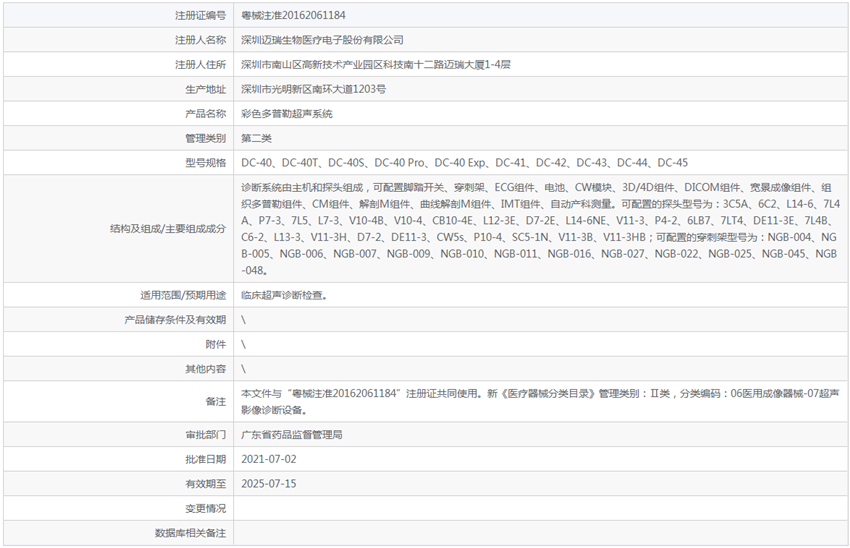Click the label 审批部门

[x=205, y=435]
